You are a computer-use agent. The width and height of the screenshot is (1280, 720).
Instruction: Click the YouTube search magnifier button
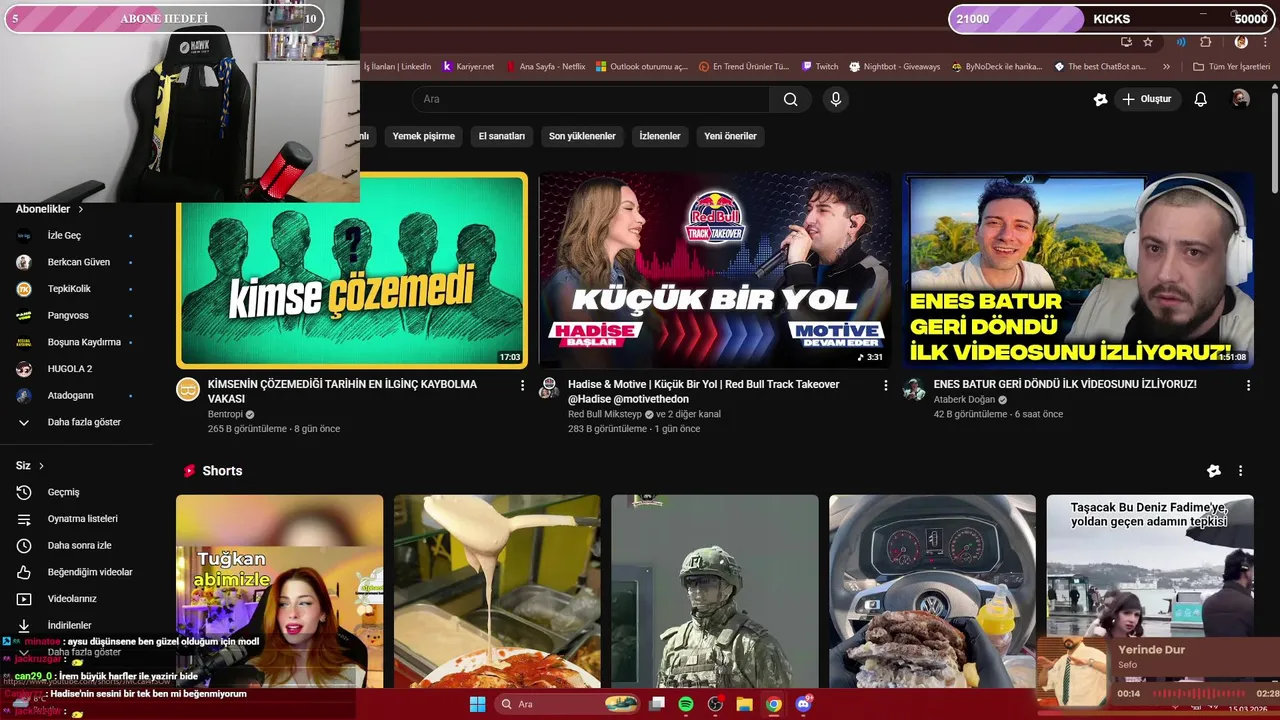791,99
